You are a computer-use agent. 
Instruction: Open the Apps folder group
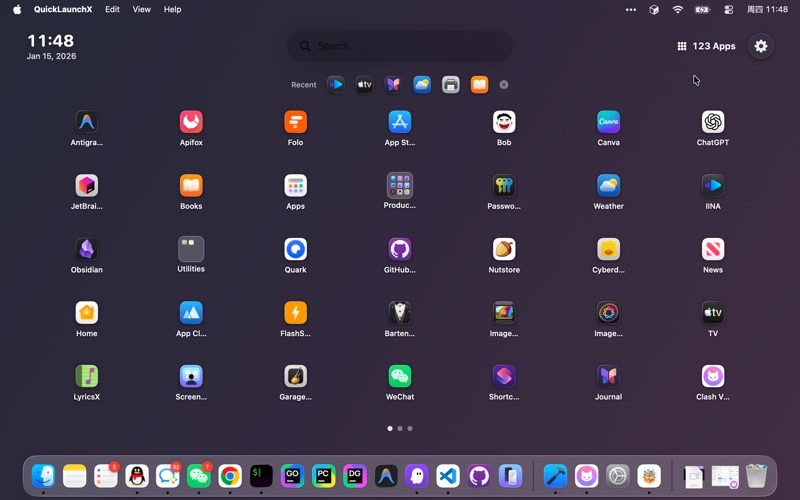click(x=295, y=186)
